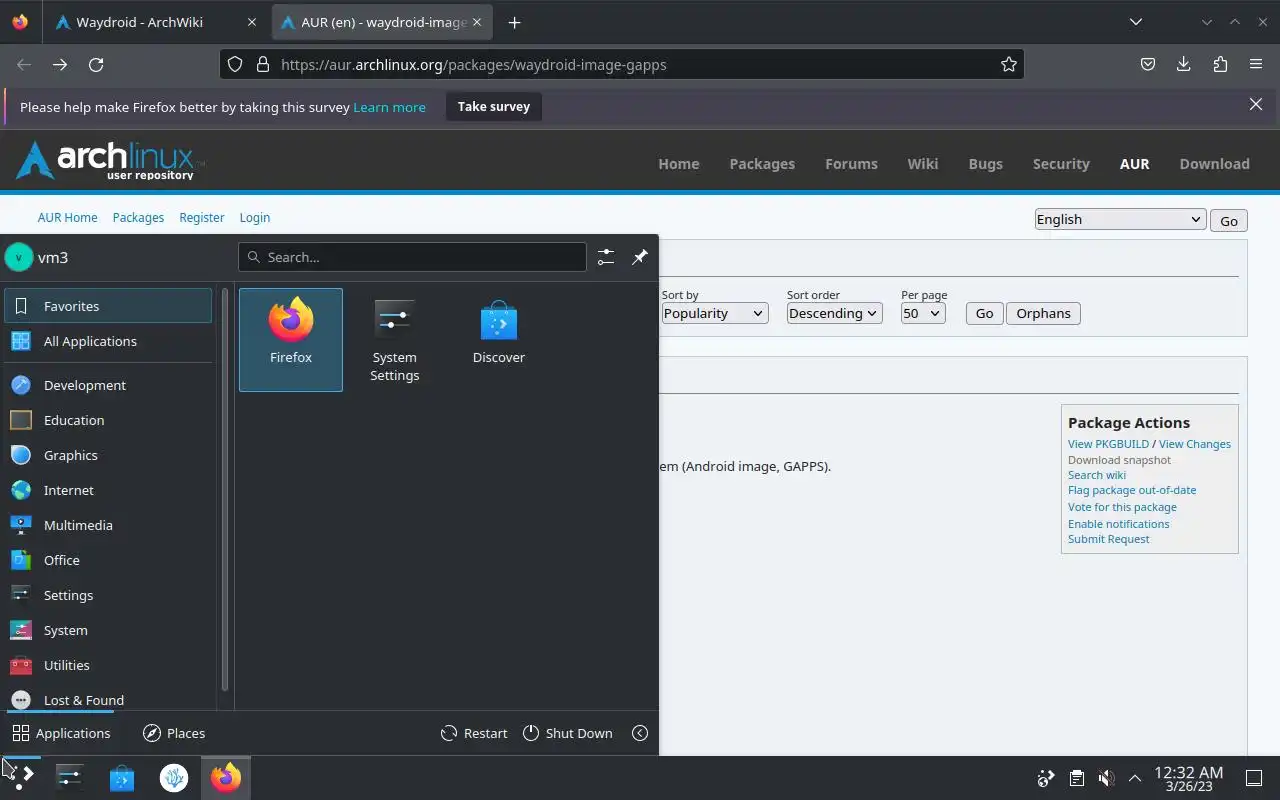Click the vm3 user avatar
This screenshot has height=800, width=1280.
(19, 257)
